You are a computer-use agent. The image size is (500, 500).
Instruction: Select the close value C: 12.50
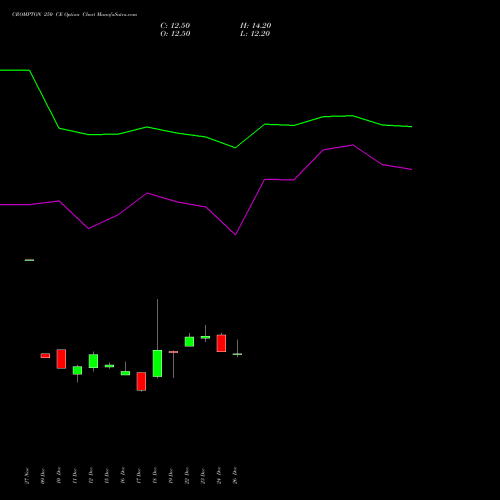coord(175,26)
